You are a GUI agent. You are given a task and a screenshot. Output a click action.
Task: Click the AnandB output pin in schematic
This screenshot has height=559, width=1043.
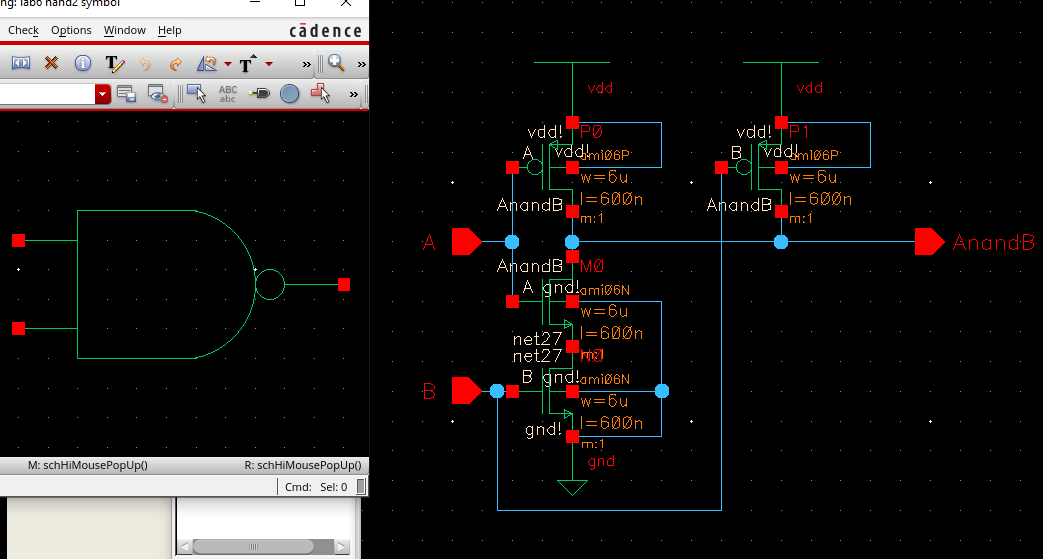[929, 242]
